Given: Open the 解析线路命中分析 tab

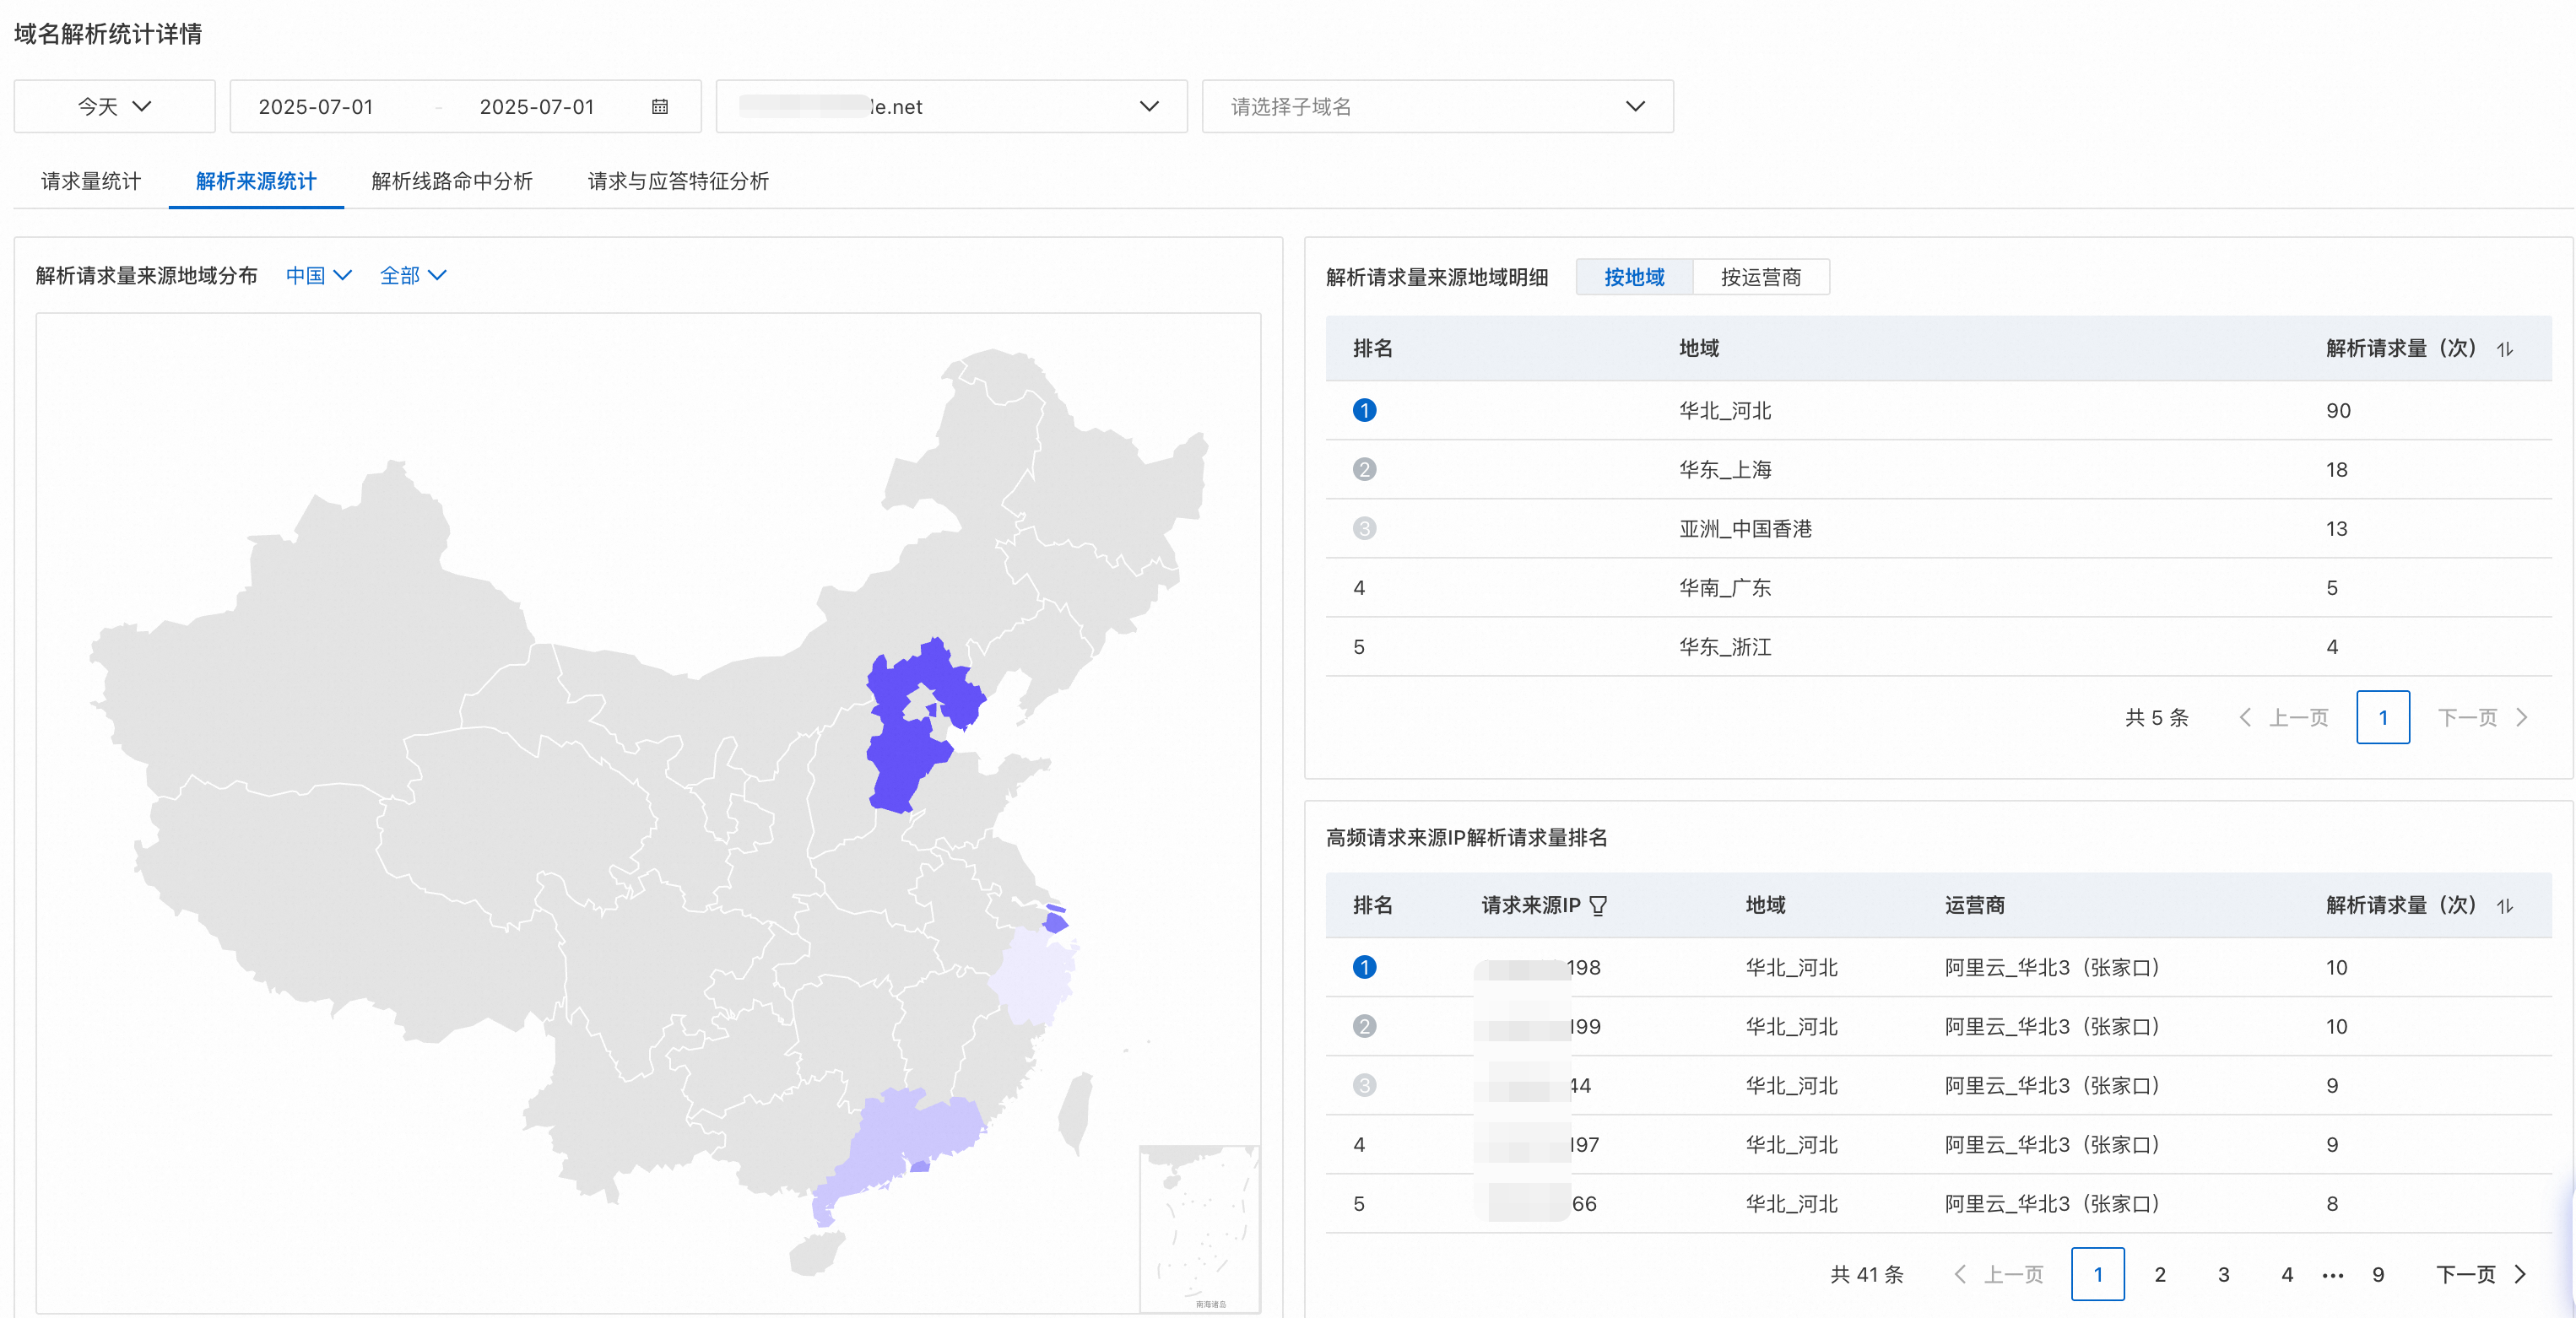Looking at the screenshot, I should (x=452, y=181).
